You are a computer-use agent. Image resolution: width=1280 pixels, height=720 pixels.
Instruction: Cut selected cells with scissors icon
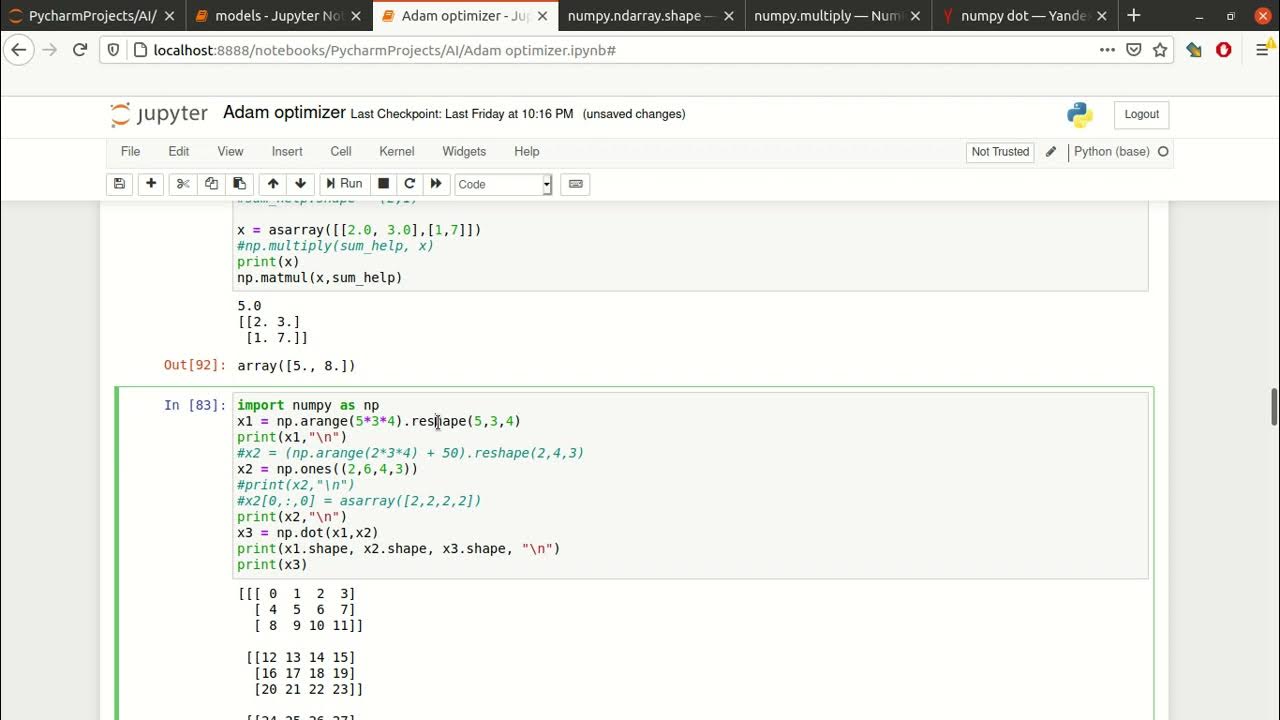click(183, 184)
